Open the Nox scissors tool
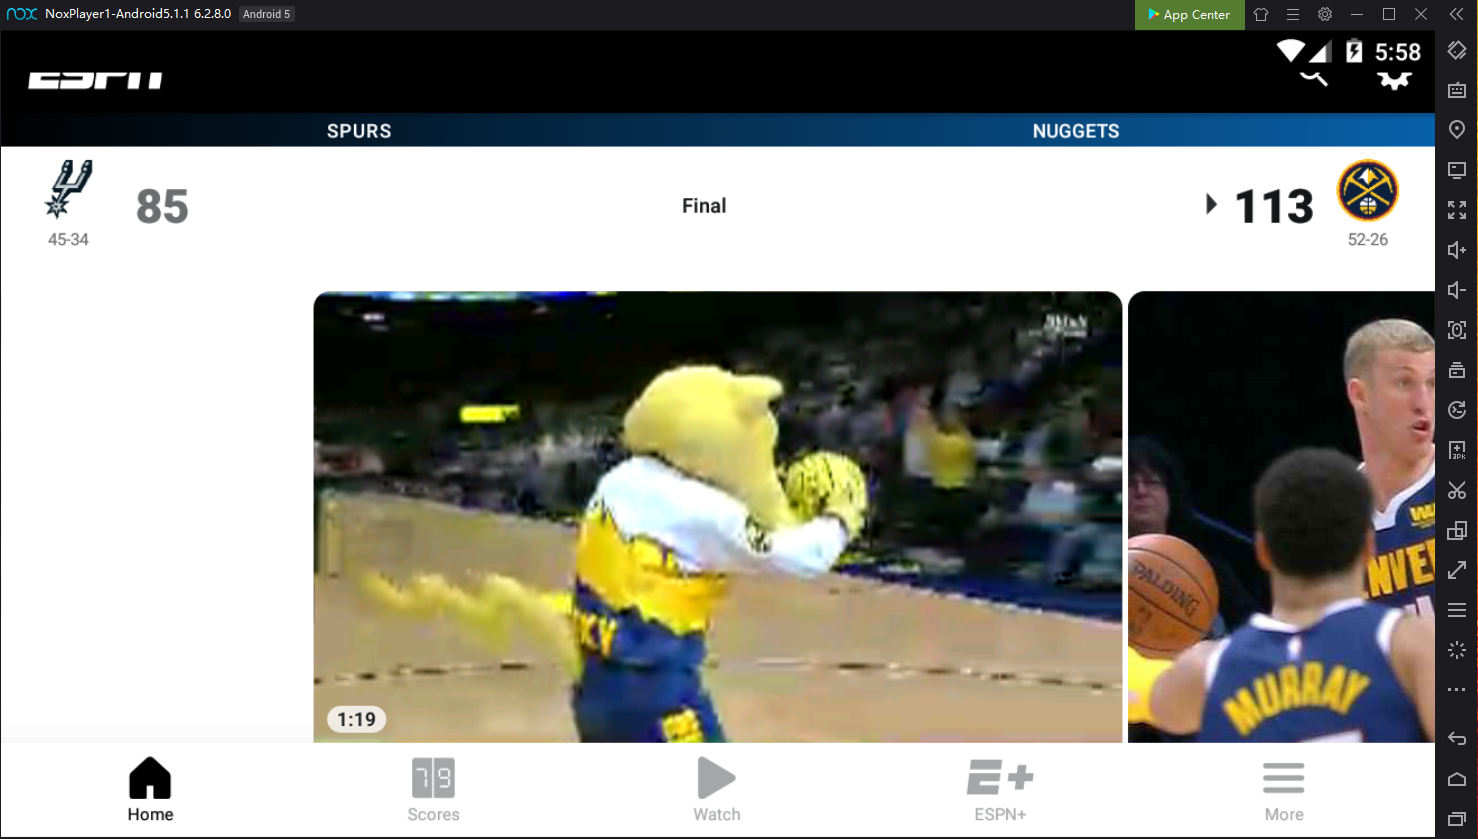 1457,490
